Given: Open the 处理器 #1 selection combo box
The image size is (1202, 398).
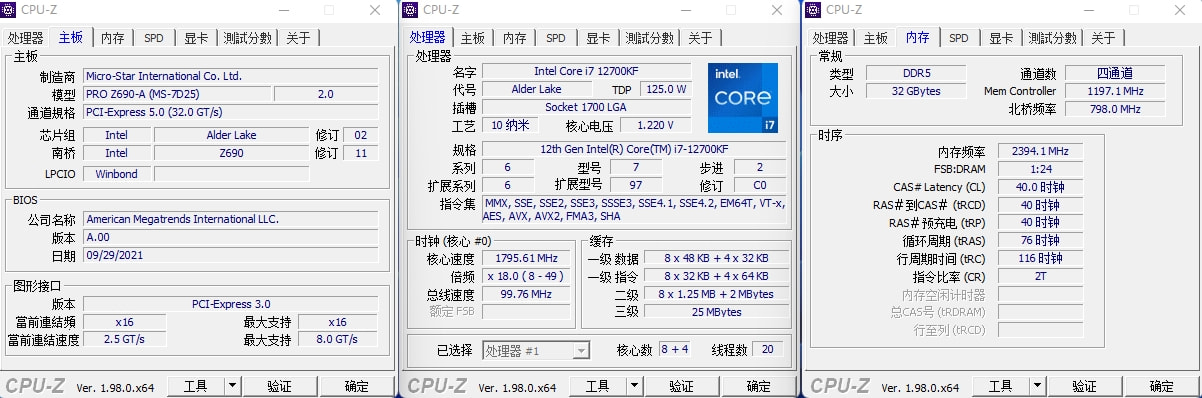Looking at the screenshot, I should (x=536, y=350).
